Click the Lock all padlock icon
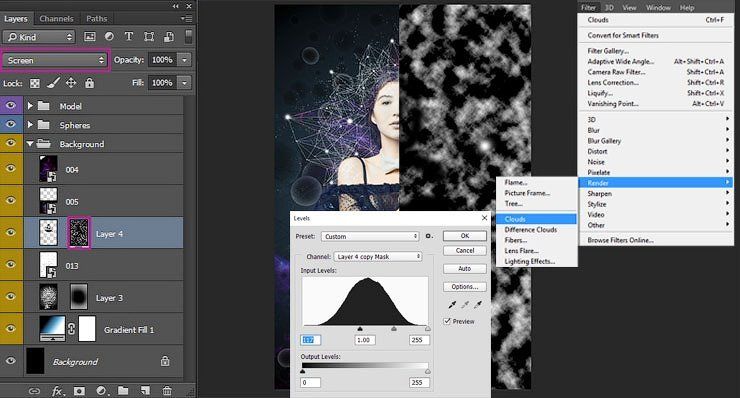Image resolution: width=740 pixels, height=398 pixels. coord(89,83)
